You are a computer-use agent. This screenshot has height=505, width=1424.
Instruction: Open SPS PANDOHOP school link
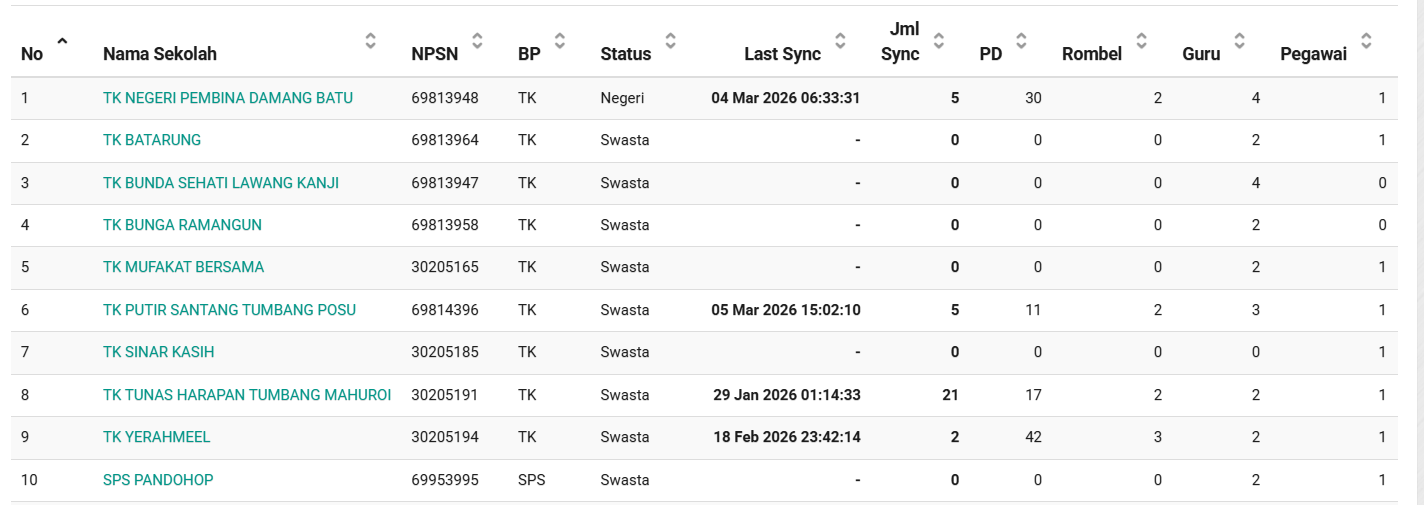click(158, 480)
